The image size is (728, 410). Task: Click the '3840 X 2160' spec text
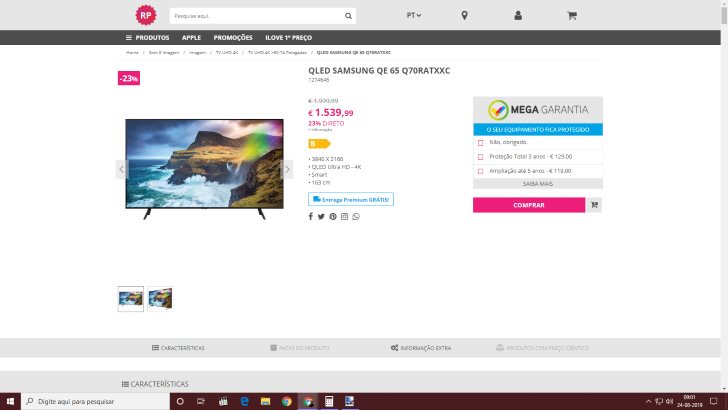coord(327,159)
